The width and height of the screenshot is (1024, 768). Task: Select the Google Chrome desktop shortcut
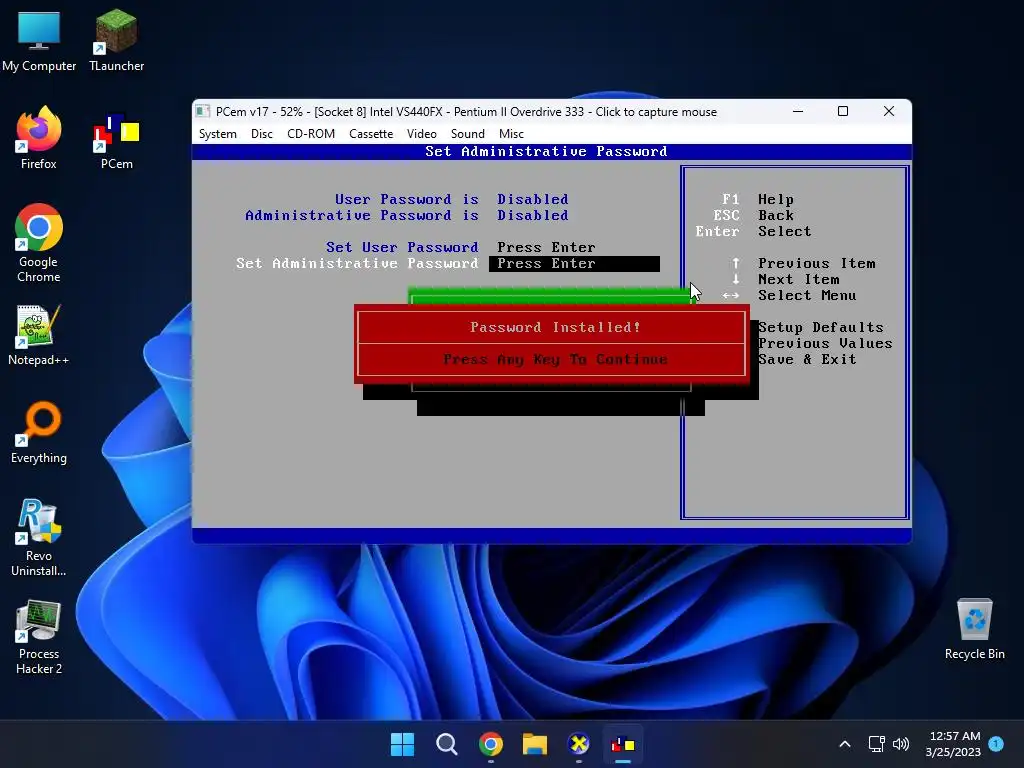[39, 243]
